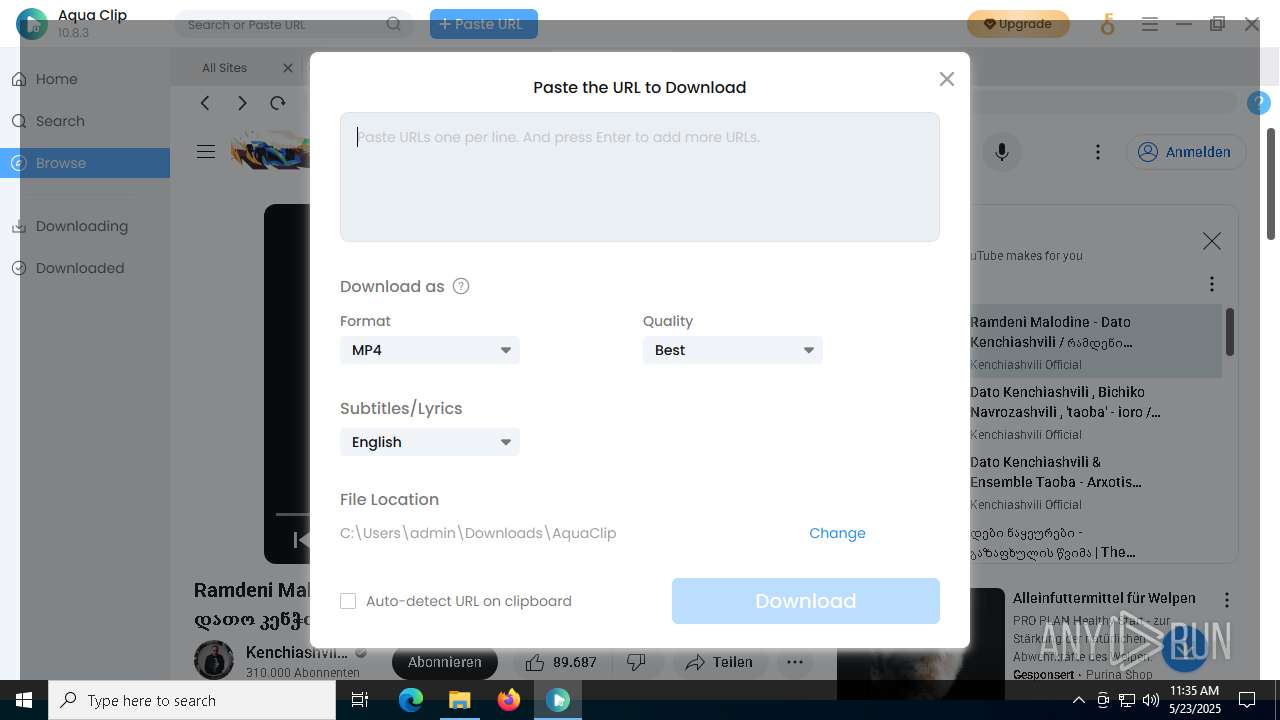Image resolution: width=1280 pixels, height=720 pixels.
Task: Click Aqua Clip taskbar icon
Action: [x=558, y=700]
